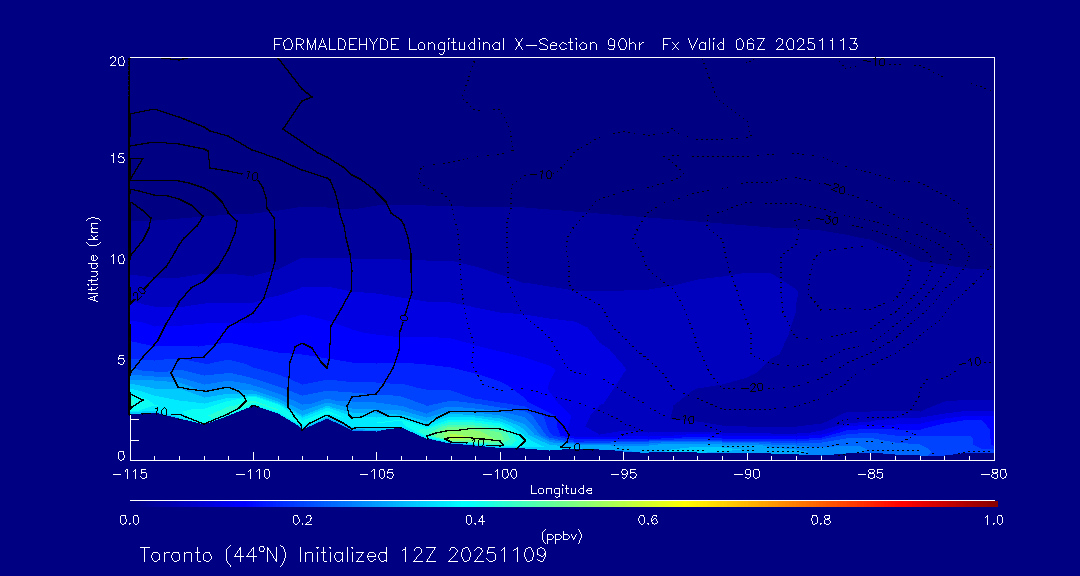The height and width of the screenshot is (576, 1080).
Task: Click the 0.6 color bar value label
Action: click(x=648, y=520)
